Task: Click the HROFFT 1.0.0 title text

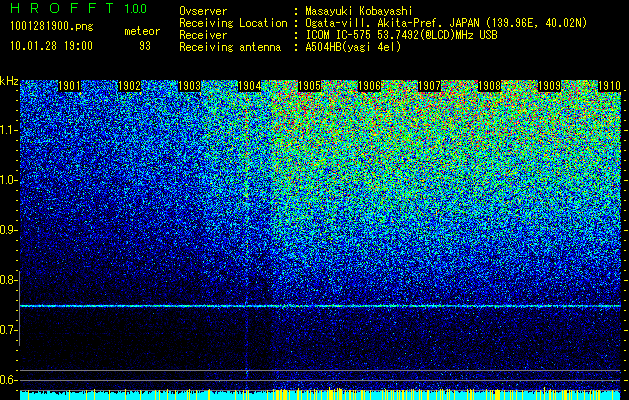Action: coord(78,8)
